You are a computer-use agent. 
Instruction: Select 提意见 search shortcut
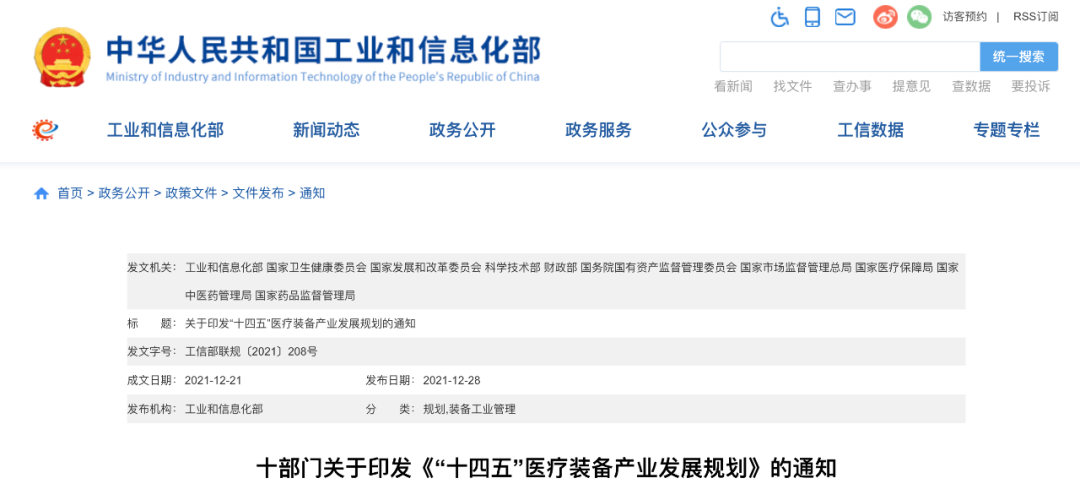coord(911,86)
